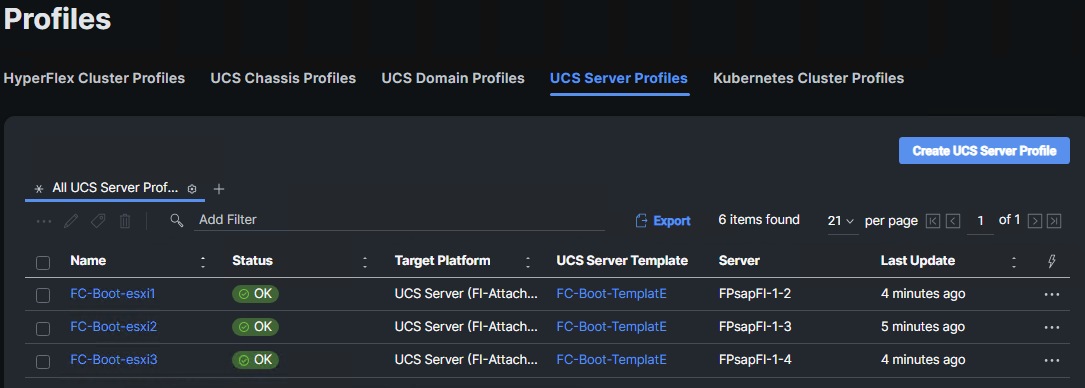Click server cell FPsapFI-1-3
This screenshot has width=1085, height=388.
click(755, 326)
